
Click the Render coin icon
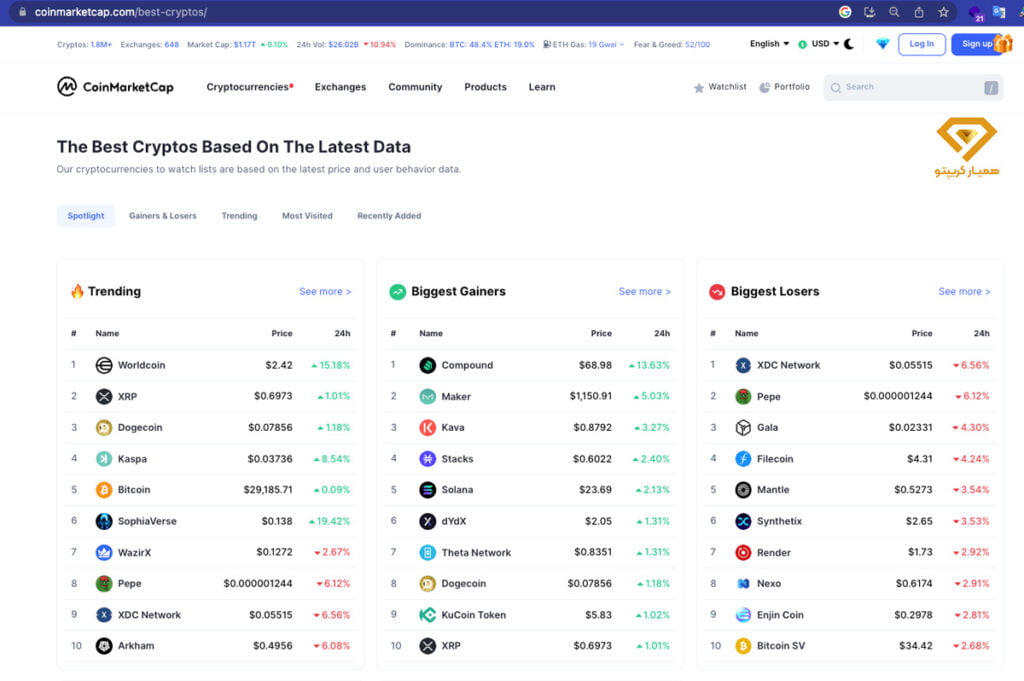coord(743,552)
